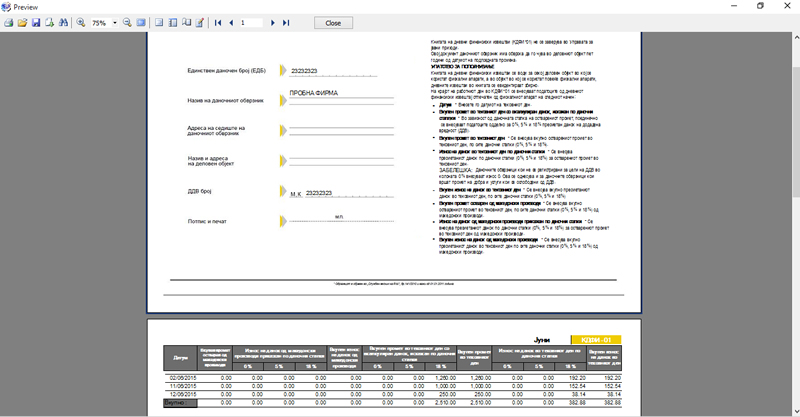Click the ПРОБНА ФИРМА company name text
The width and height of the screenshot is (800, 417).
(314, 93)
